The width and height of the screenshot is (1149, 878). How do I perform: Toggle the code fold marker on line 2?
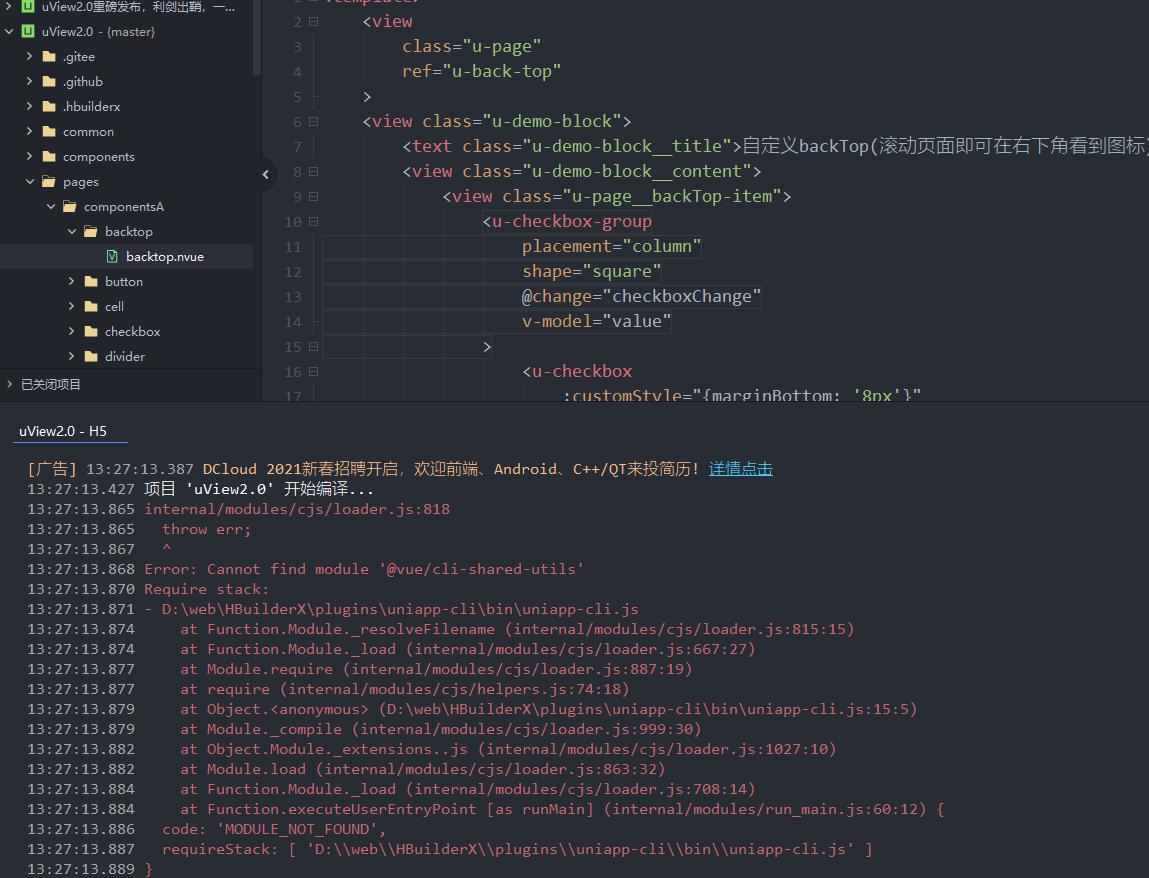(x=314, y=22)
